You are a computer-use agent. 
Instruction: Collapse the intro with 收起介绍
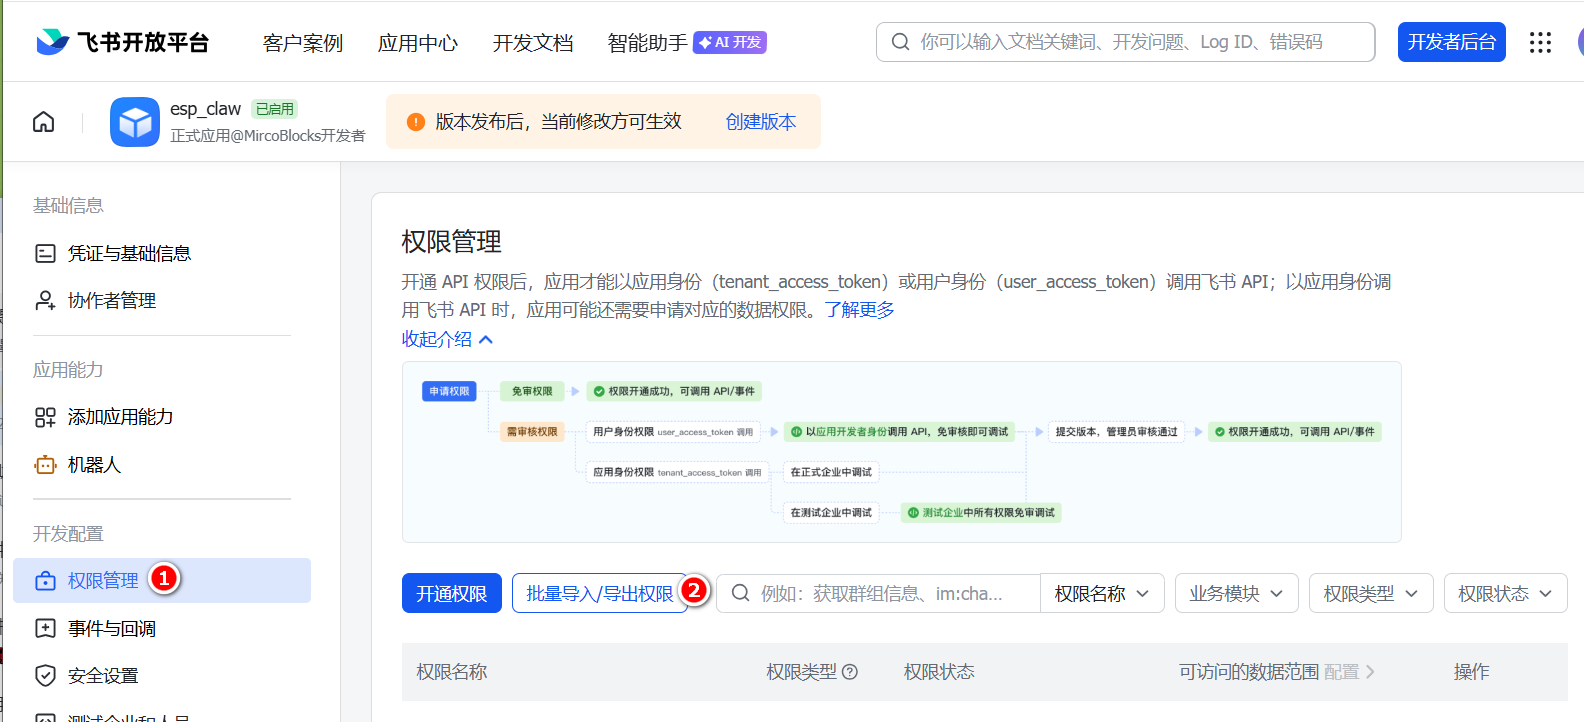point(447,339)
